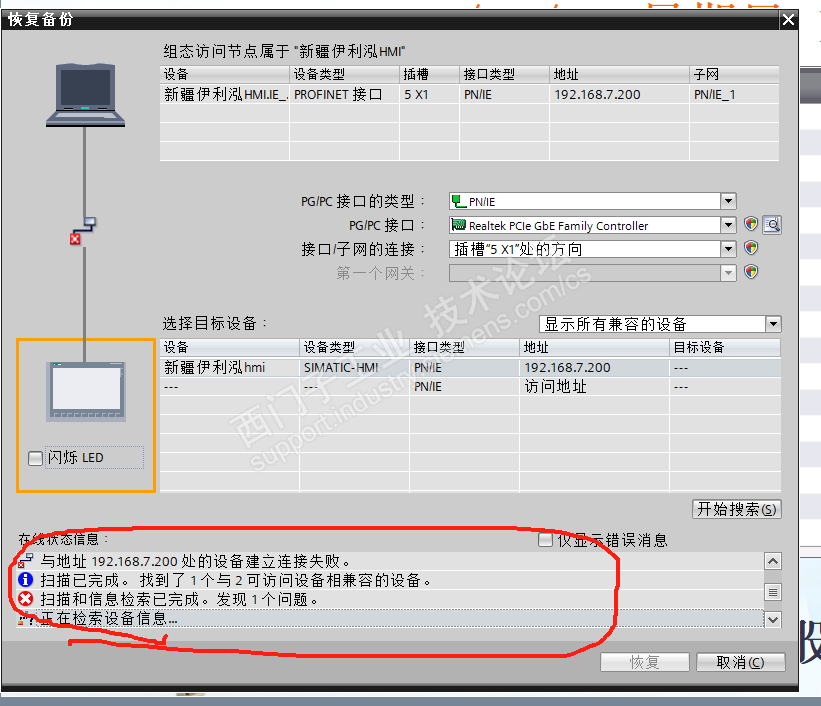Click the status list scrollbar thumb
This screenshot has width=821, height=706.
coord(772,592)
